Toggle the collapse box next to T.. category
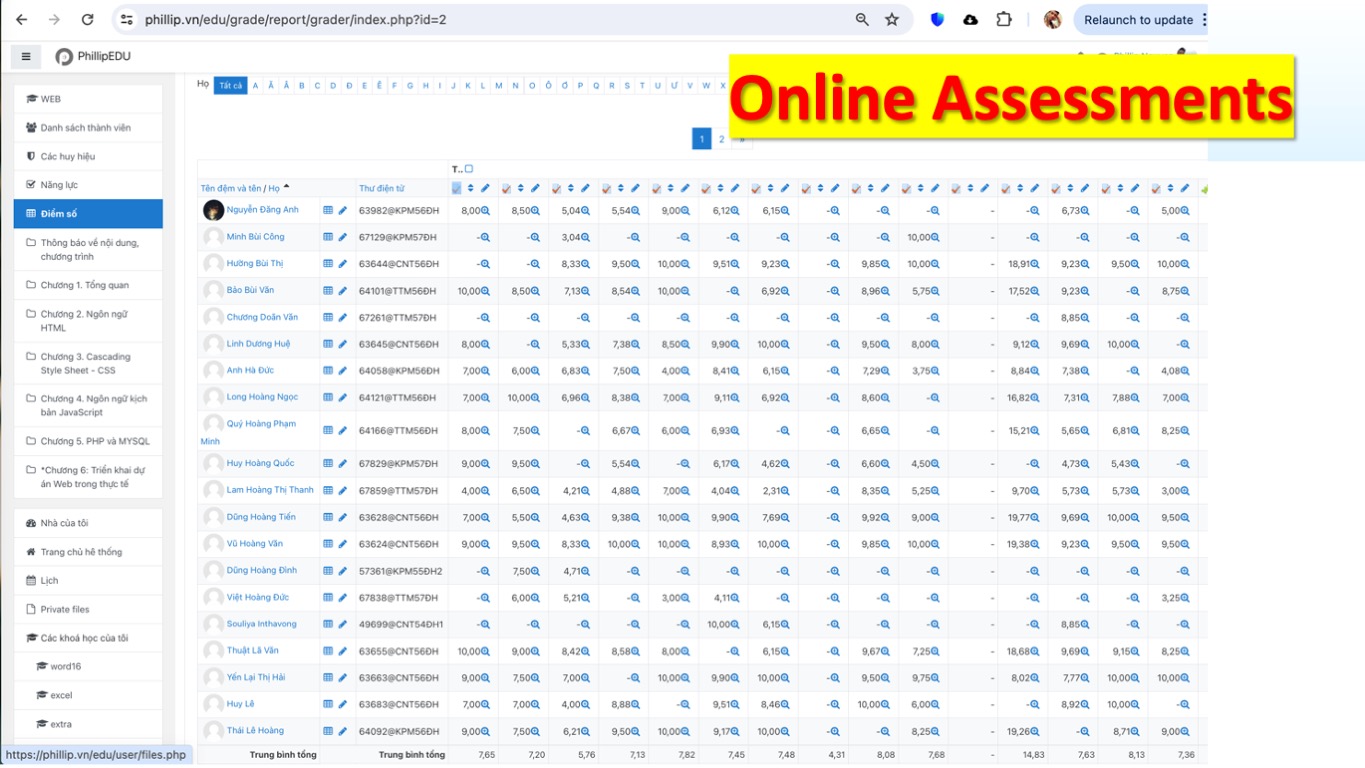The height and width of the screenshot is (768, 1365). coord(469,169)
